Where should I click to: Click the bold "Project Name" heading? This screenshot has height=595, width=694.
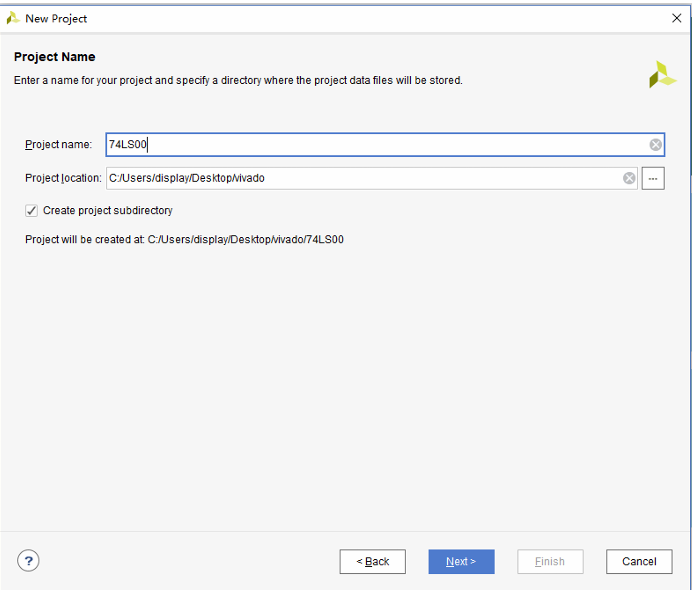[x=55, y=57]
